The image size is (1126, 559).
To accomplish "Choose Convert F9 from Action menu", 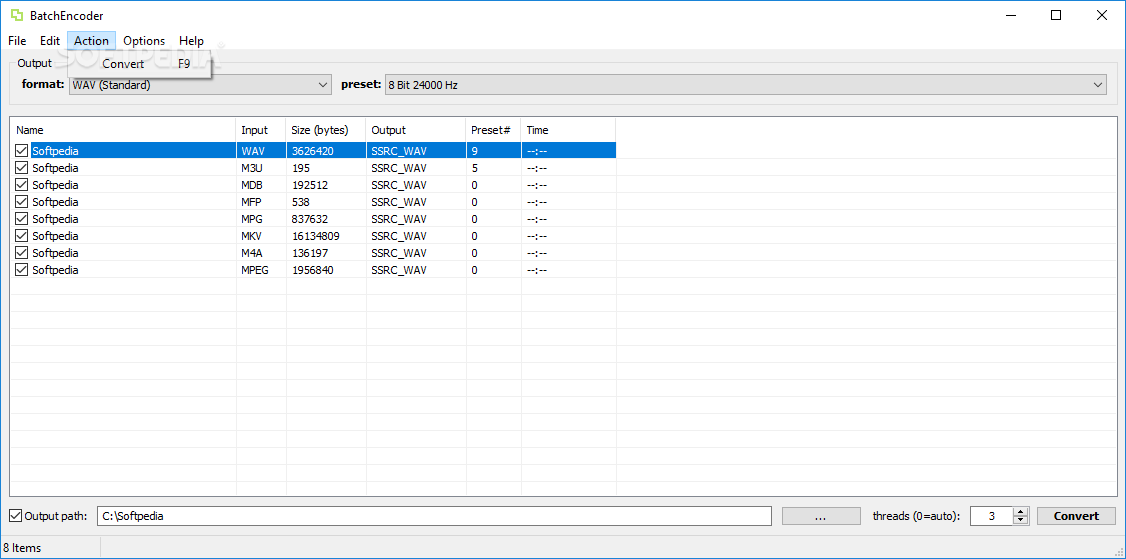I will pyautogui.click(x=140, y=64).
